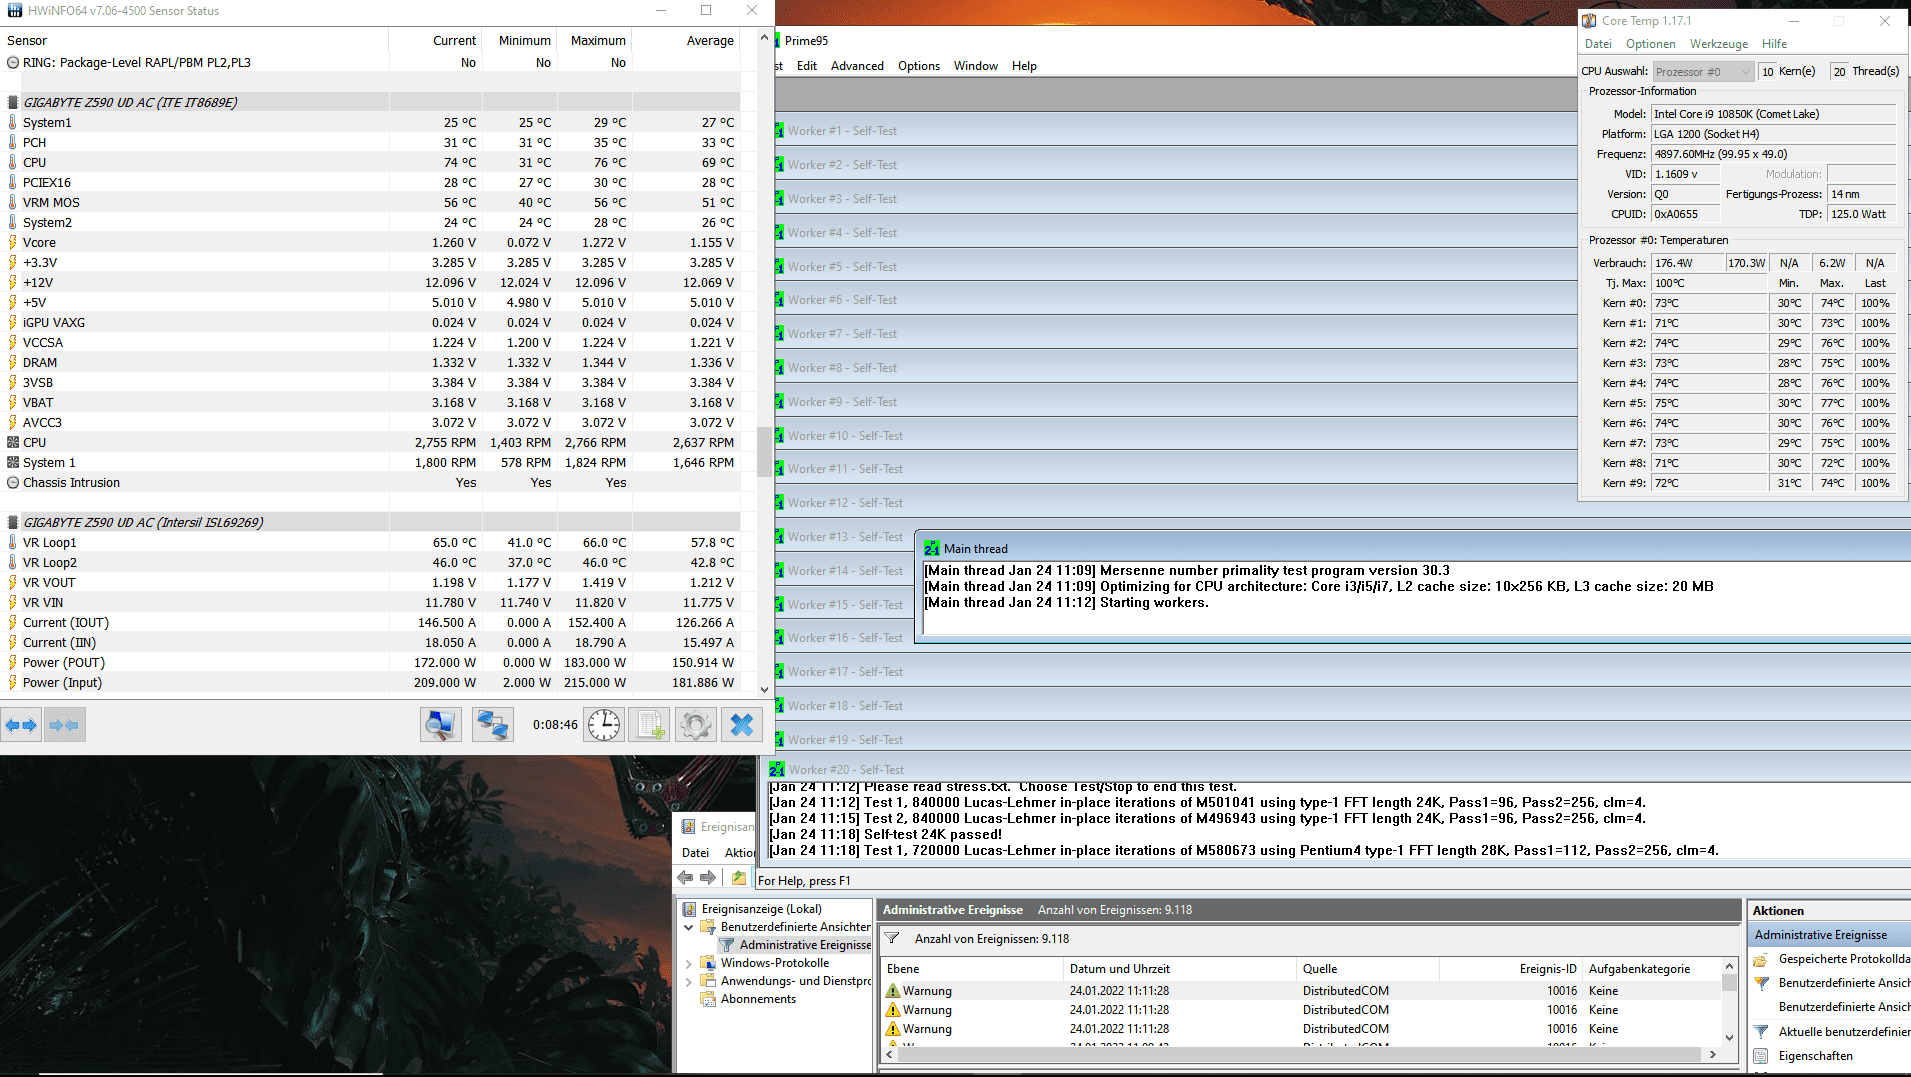Click Gespeicherte Protokolldatei action link

point(1844,959)
